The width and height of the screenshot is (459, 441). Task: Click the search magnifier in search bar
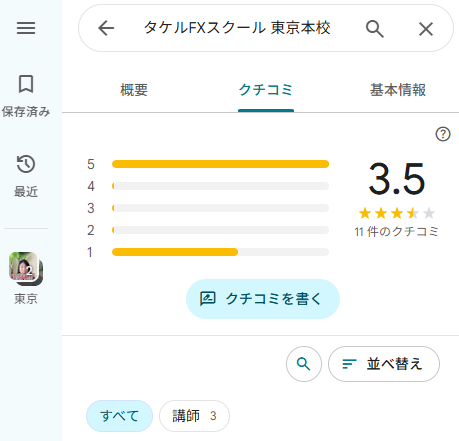[375, 29]
